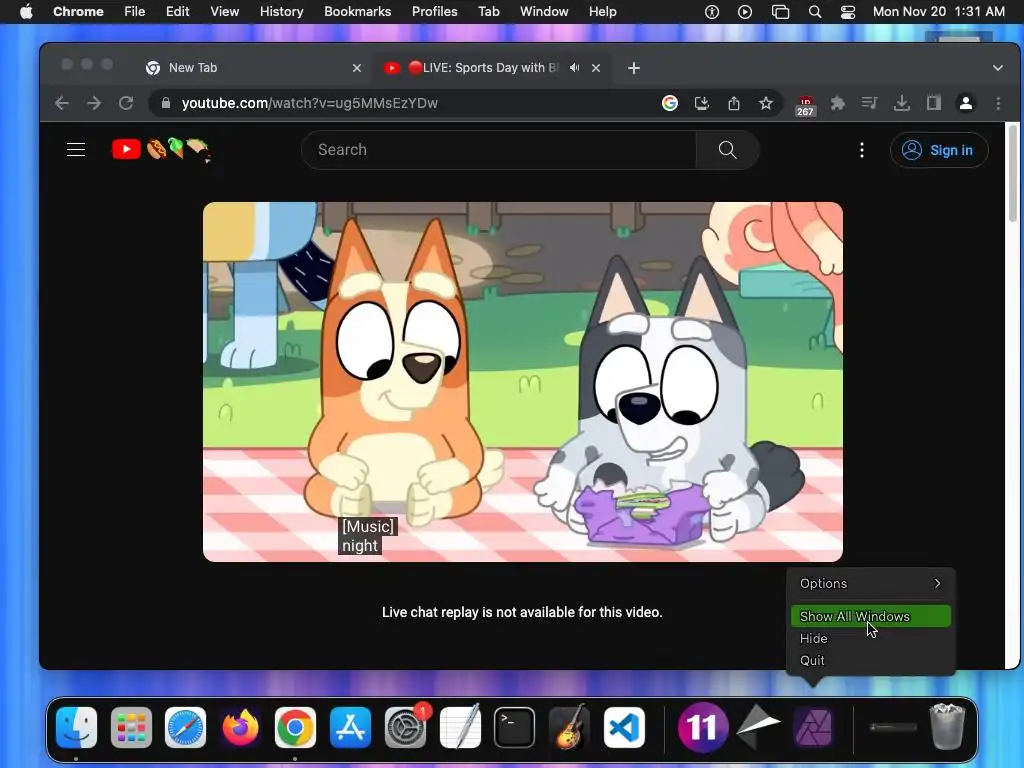Choose Show All Windows
Viewport: 1024px width, 768px height.
871,616
